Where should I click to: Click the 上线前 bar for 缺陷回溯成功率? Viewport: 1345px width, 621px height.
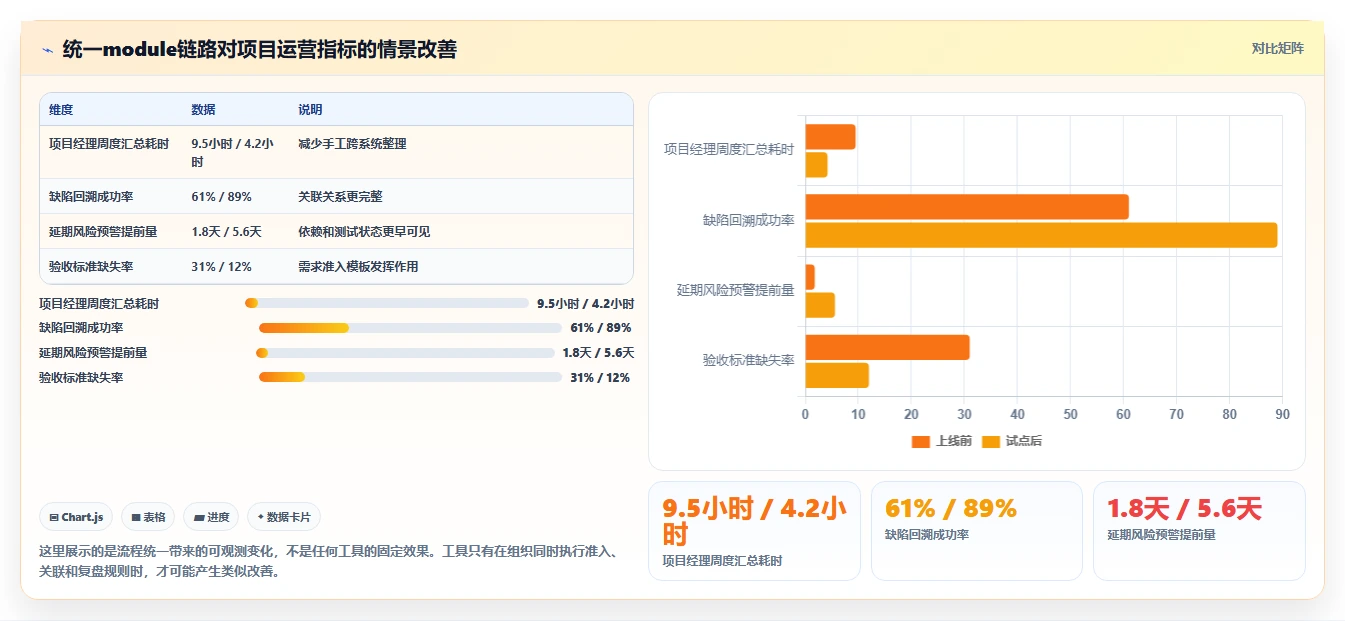(967, 207)
